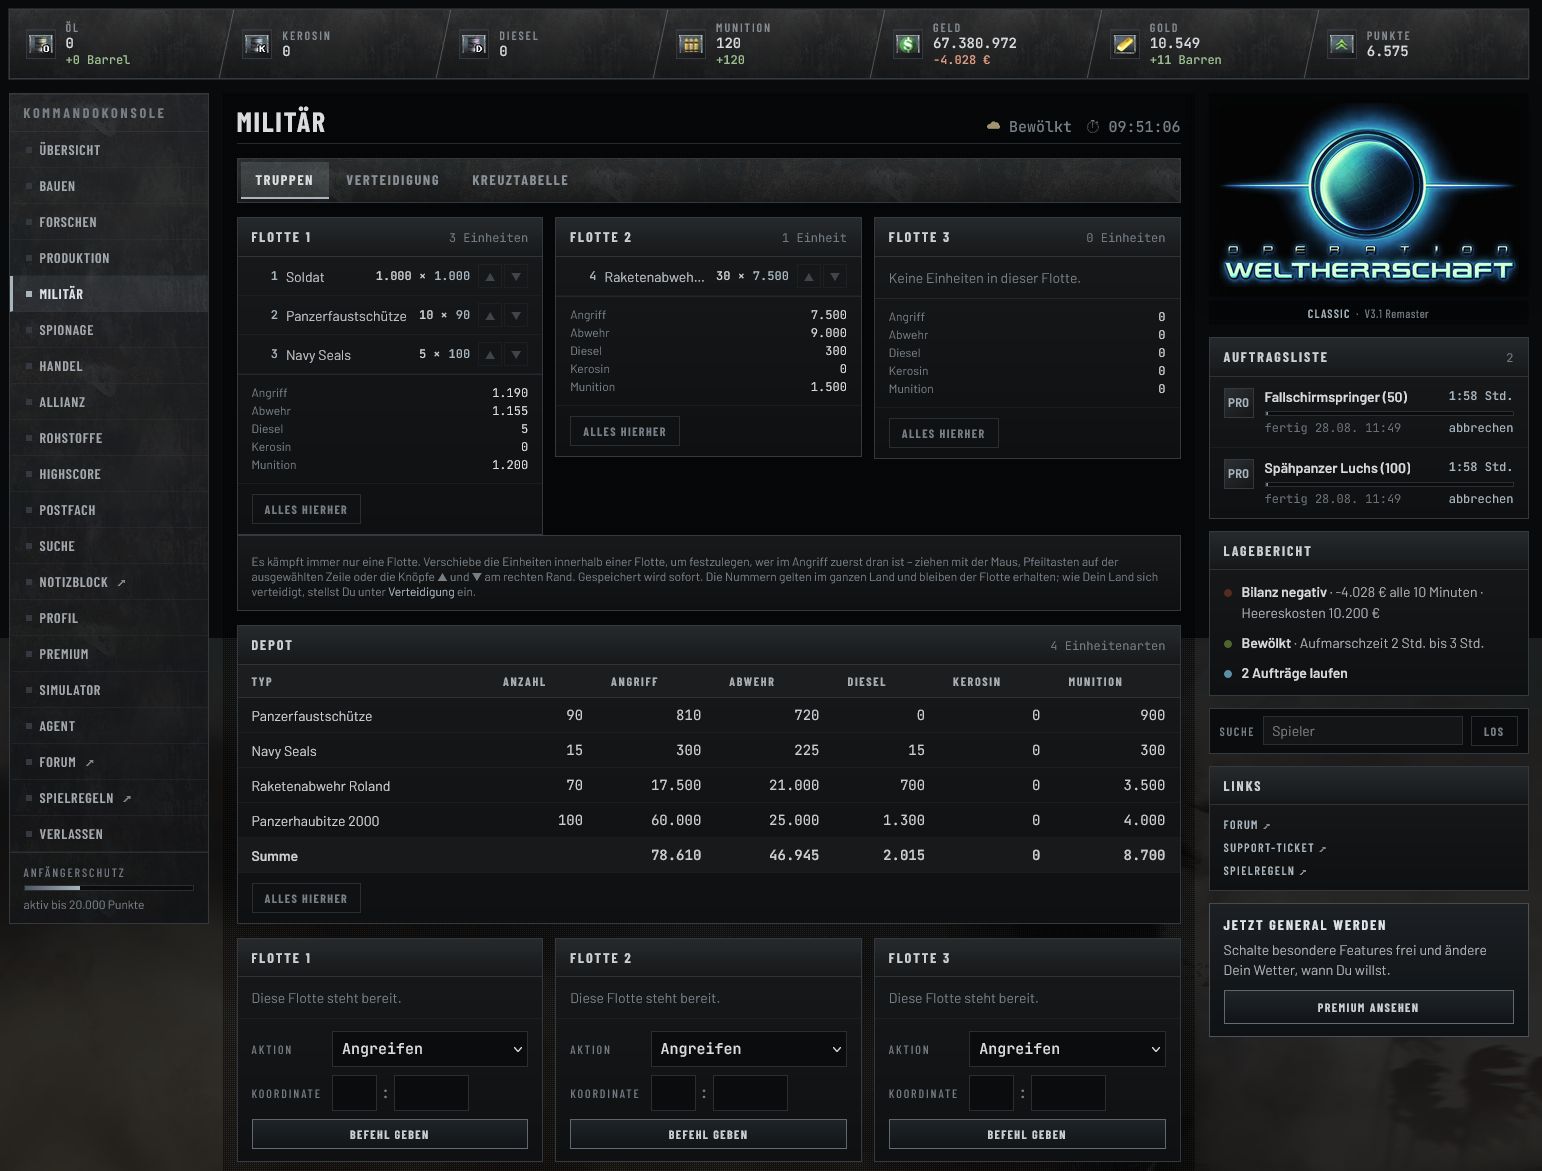Screen dimensions: 1542x1171
Task: Click Alles hierher button in Depot
Action: pos(306,899)
